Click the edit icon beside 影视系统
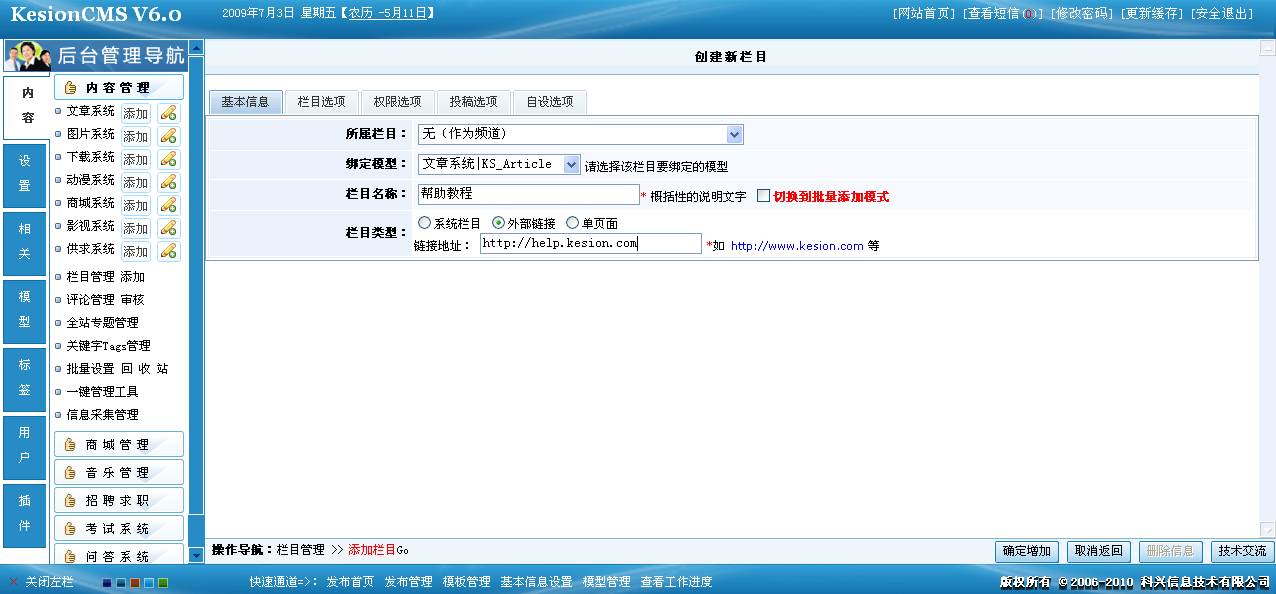This screenshot has height=594, width=1276. click(168, 228)
